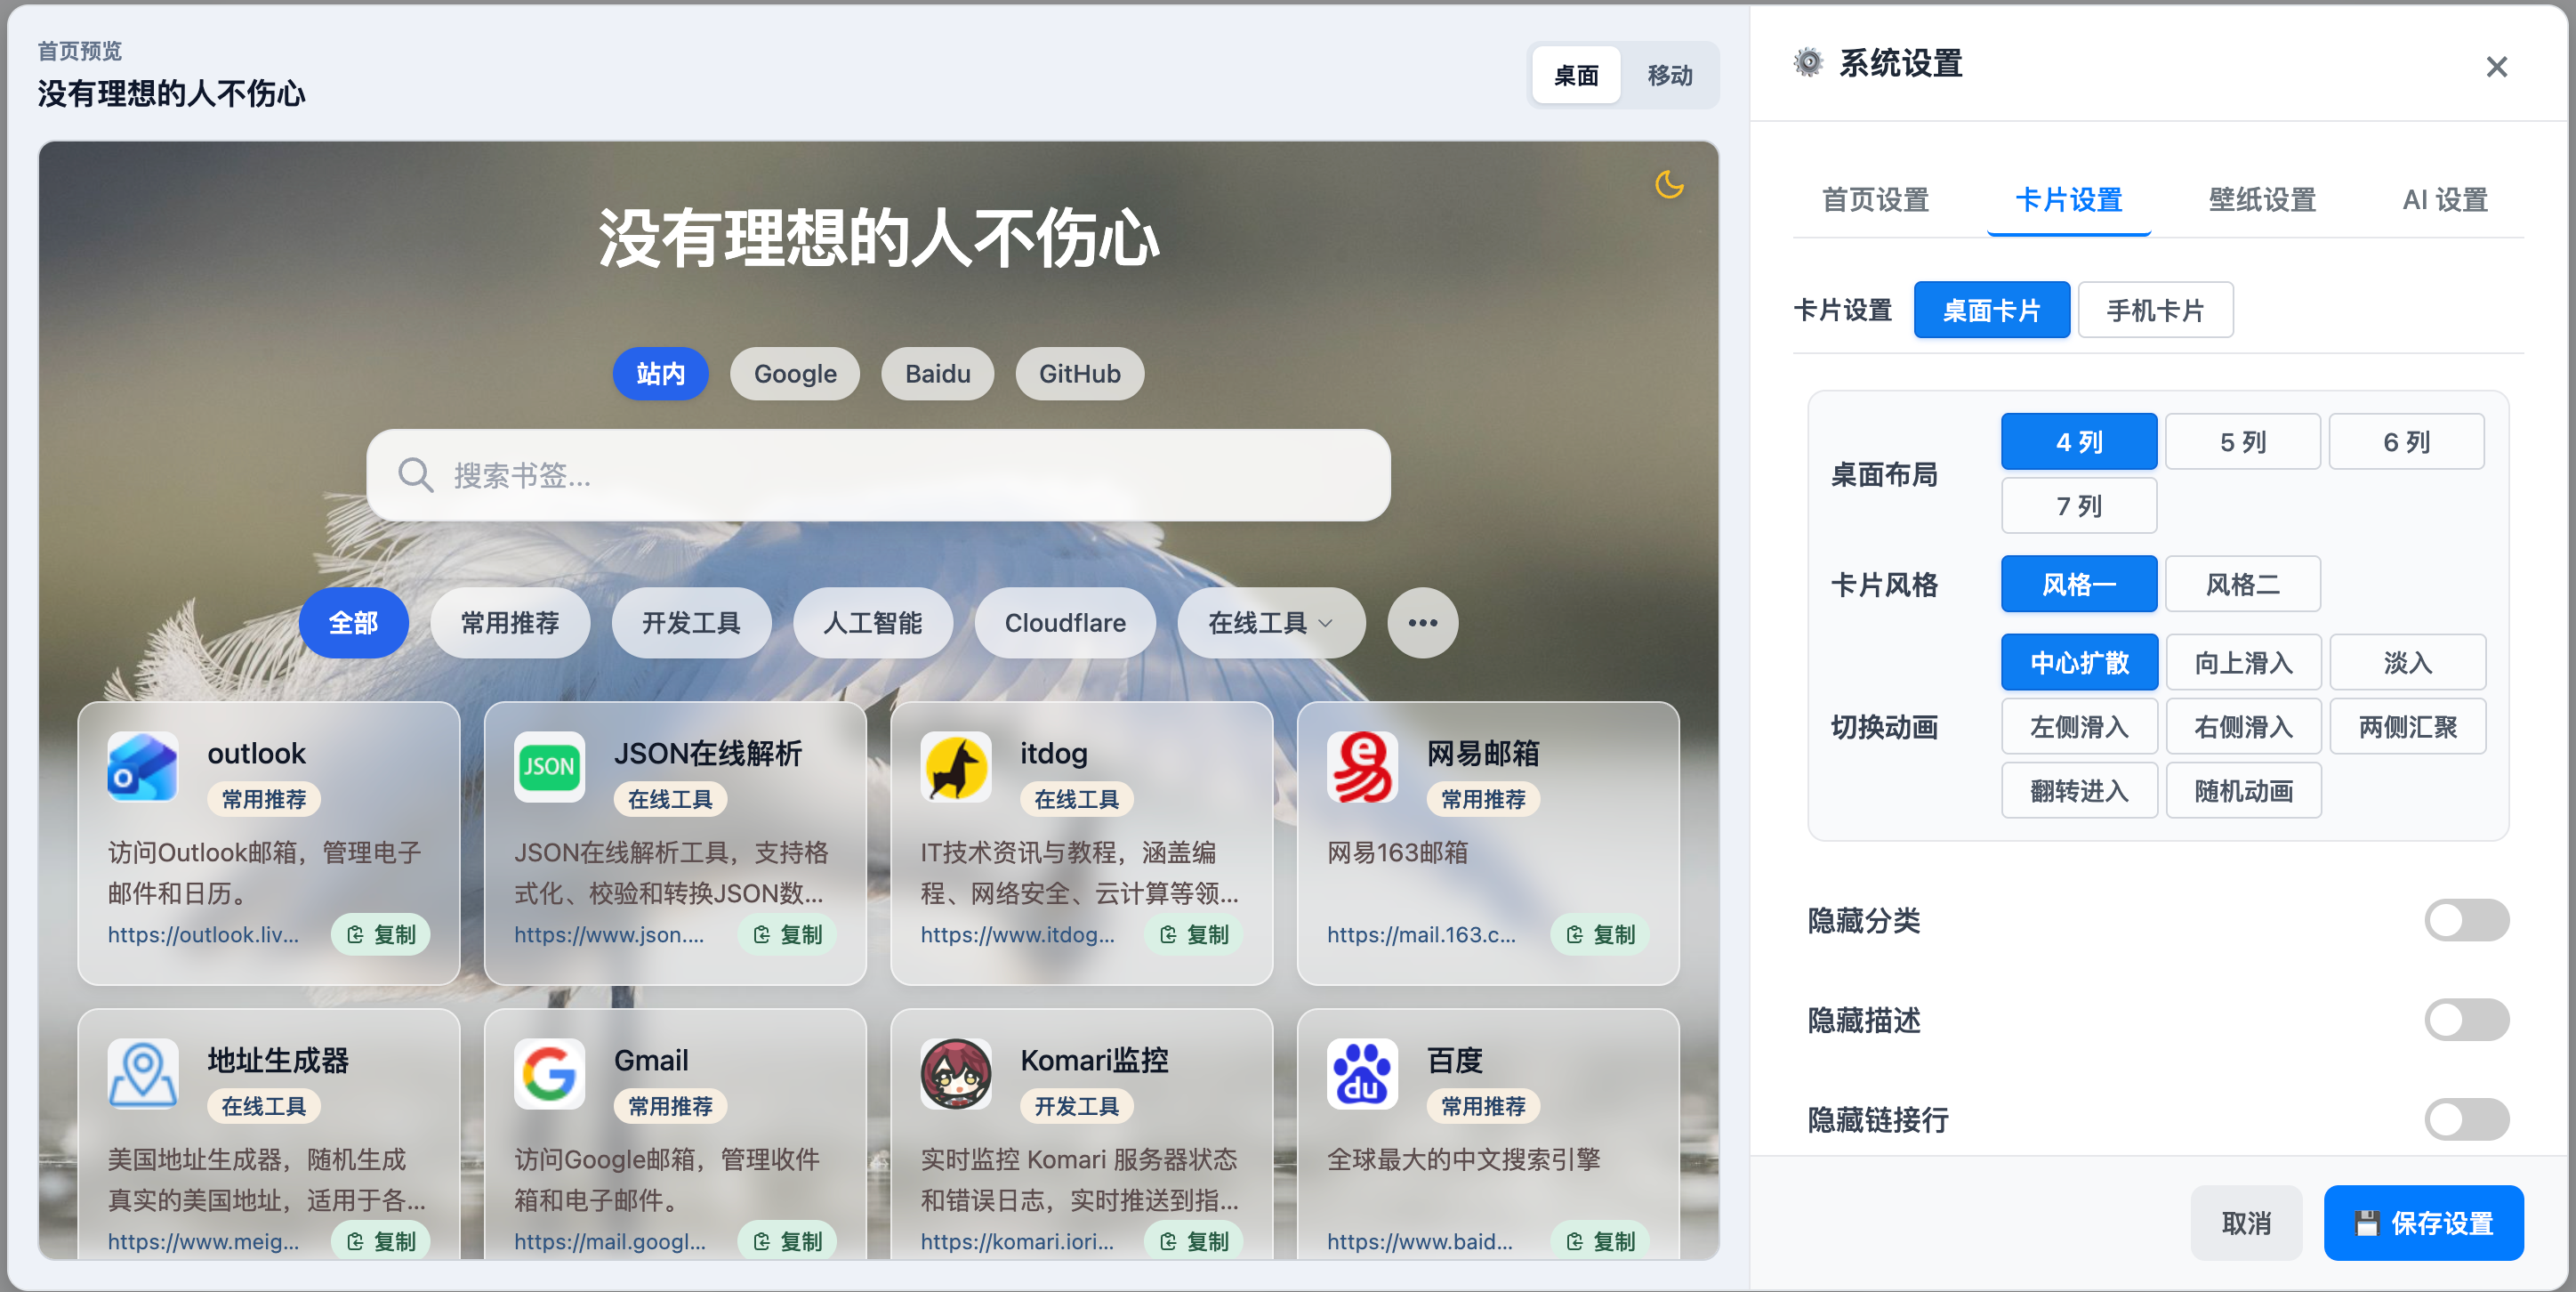Image resolution: width=2576 pixels, height=1292 pixels.
Task: Copy the Gmail link
Action: pyautogui.click(x=787, y=1240)
